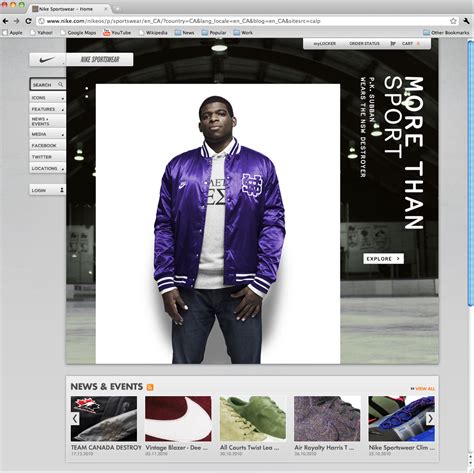The width and height of the screenshot is (474, 473).
Task: Open the Google Maps bookmark
Action: pos(78,33)
